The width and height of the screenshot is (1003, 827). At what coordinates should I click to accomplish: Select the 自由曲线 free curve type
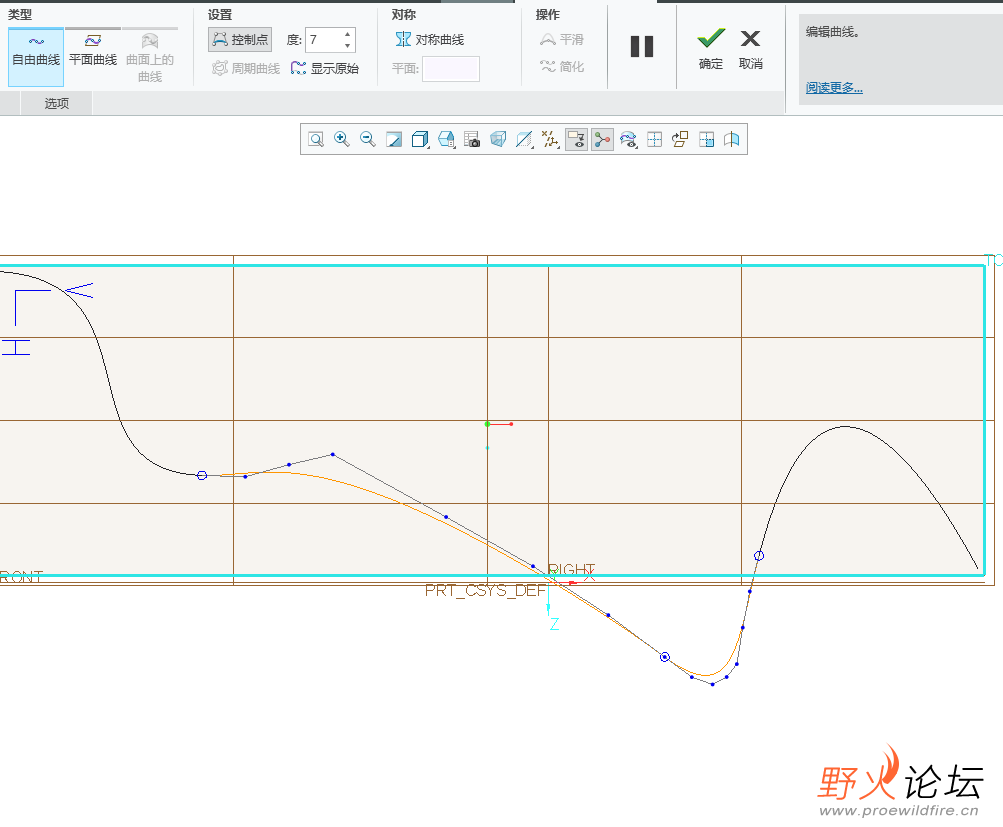(x=36, y=57)
